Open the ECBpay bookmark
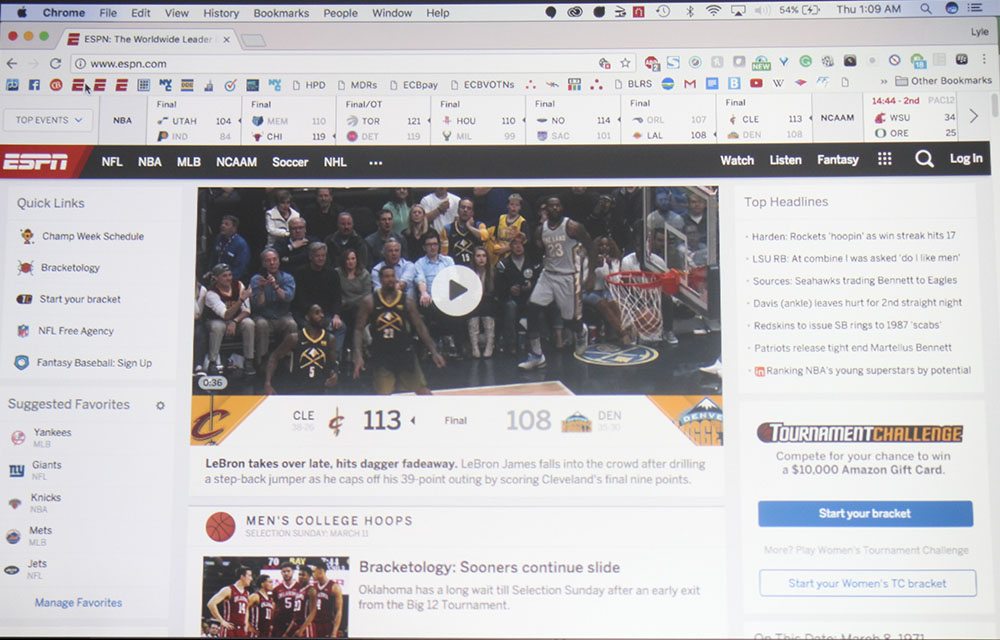 [x=414, y=84]
